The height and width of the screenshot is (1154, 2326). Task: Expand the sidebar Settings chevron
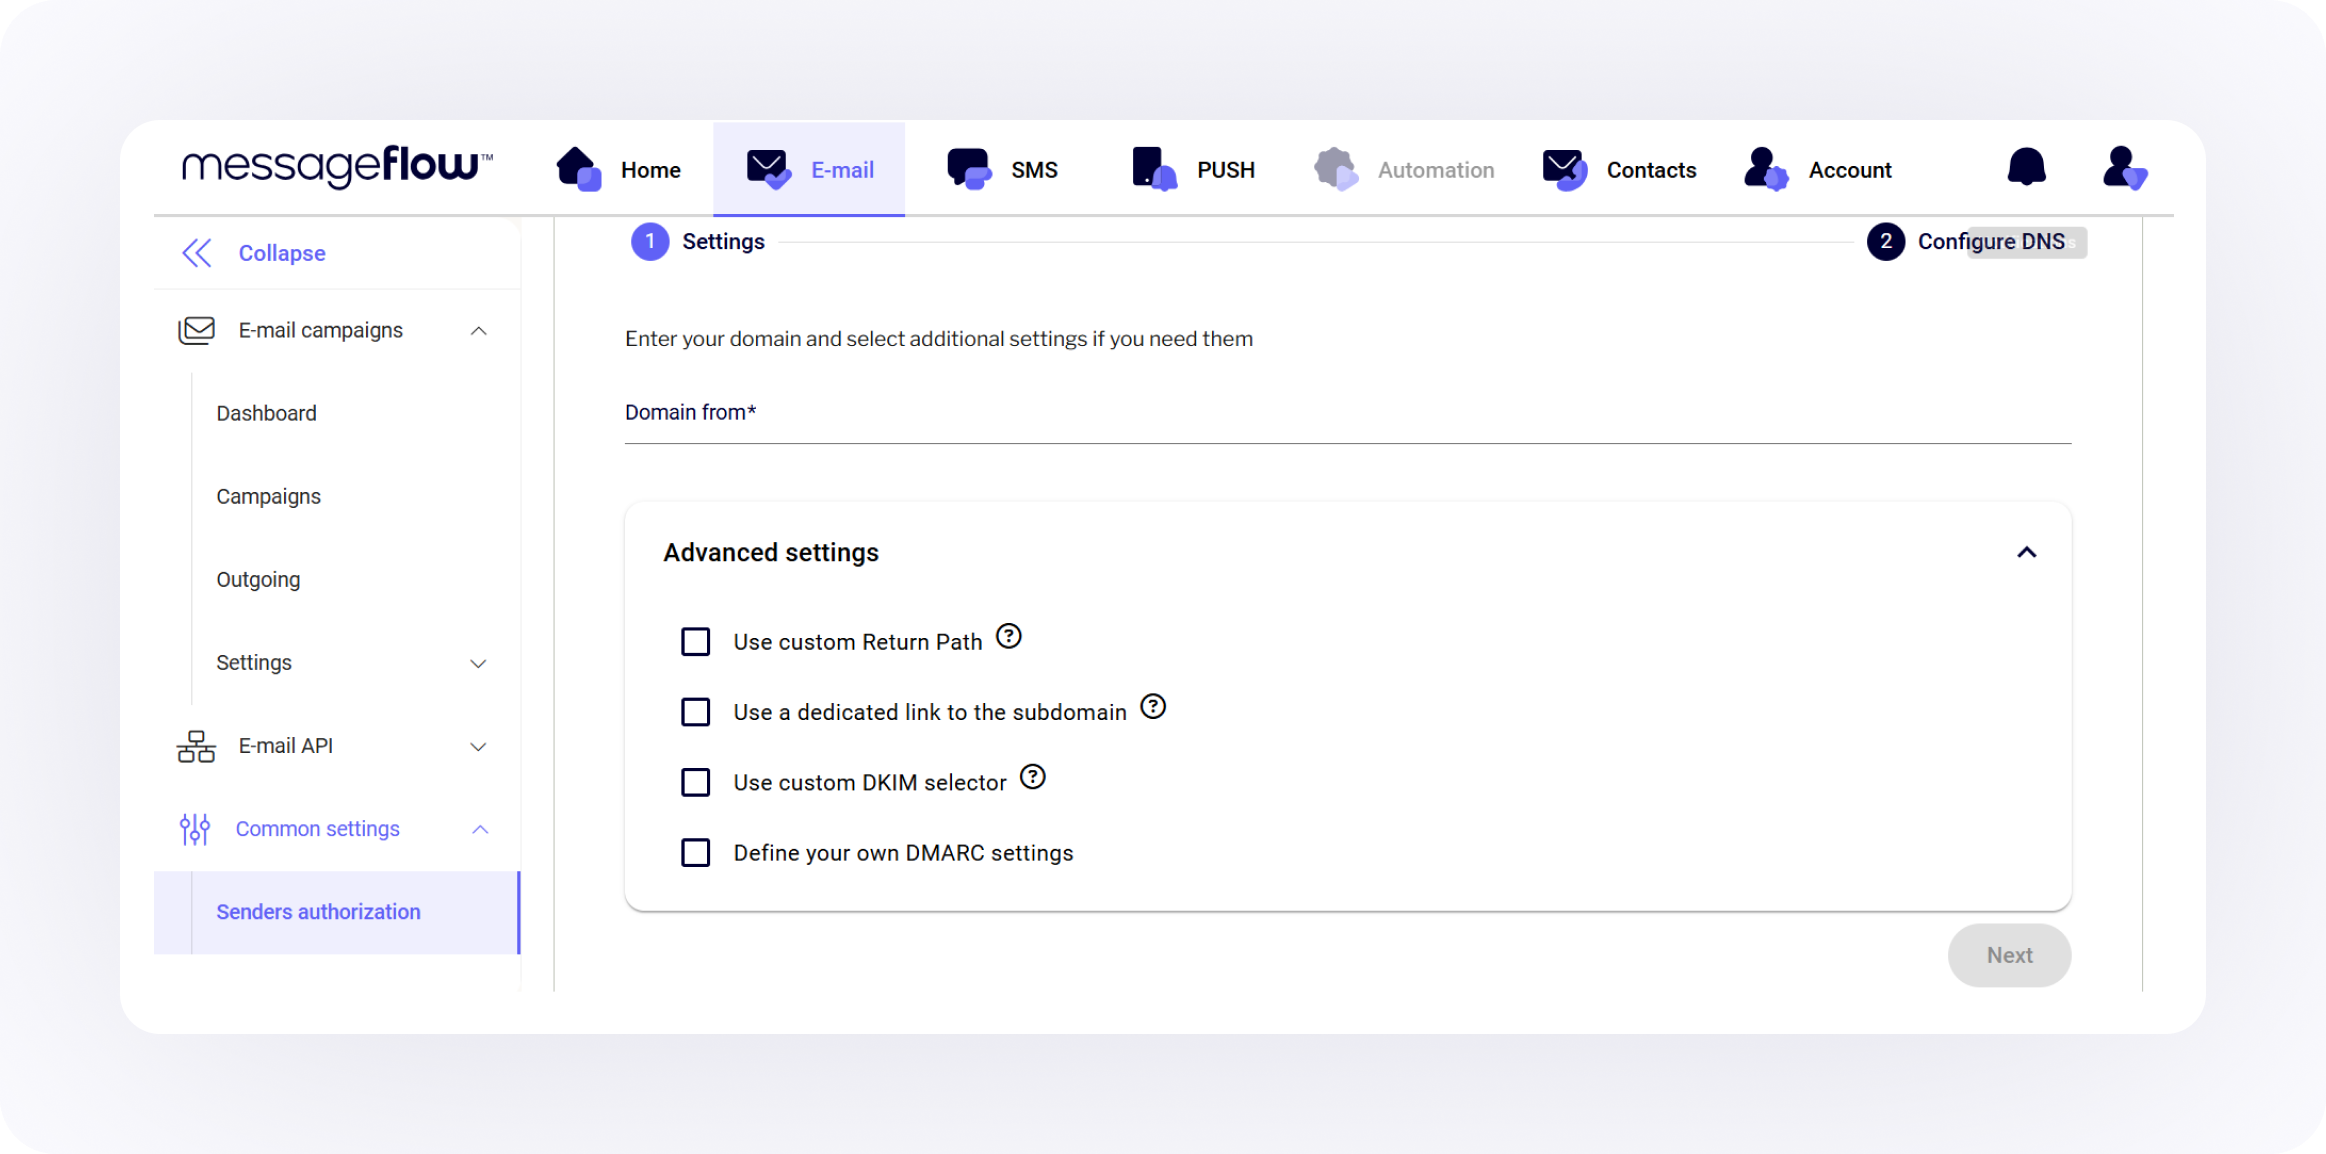pos(479,664)
